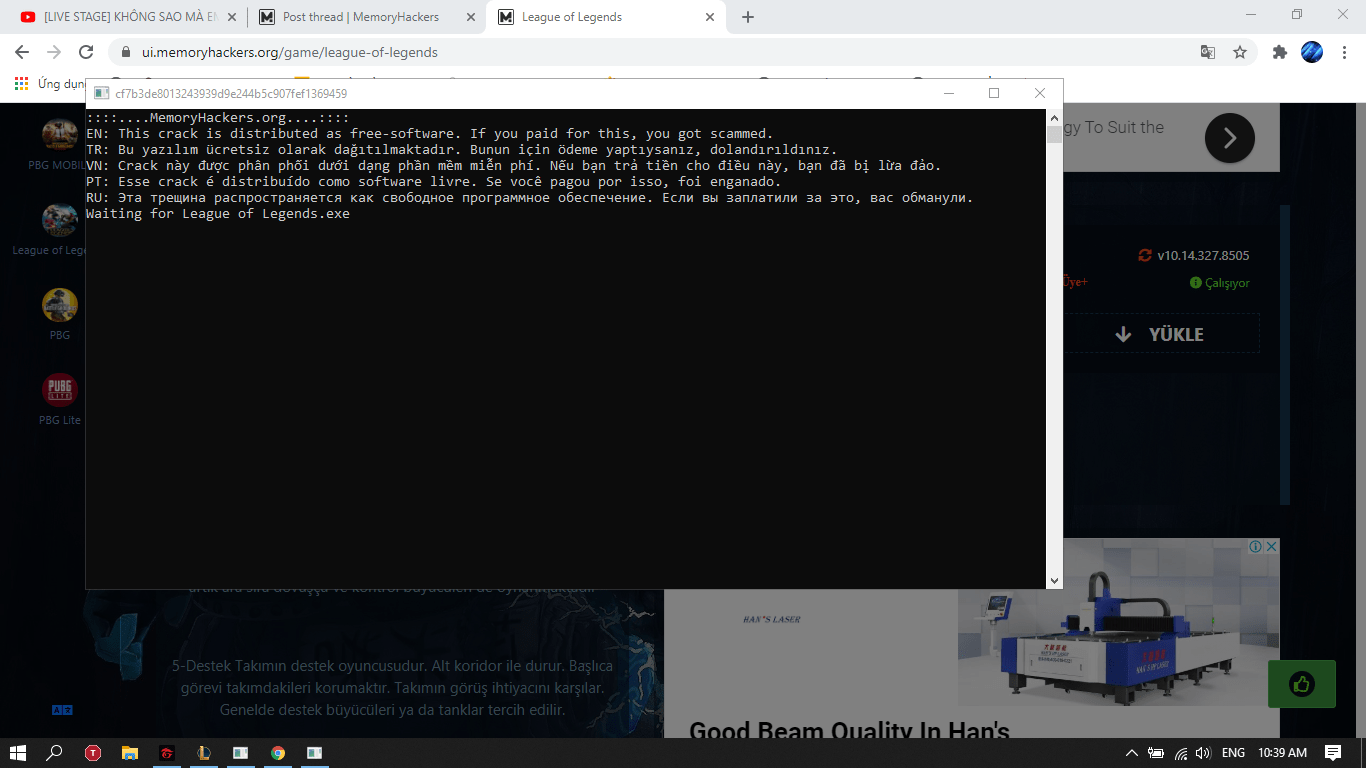
Task: Switch the ENG input language
Action: tap(1234, 753)
